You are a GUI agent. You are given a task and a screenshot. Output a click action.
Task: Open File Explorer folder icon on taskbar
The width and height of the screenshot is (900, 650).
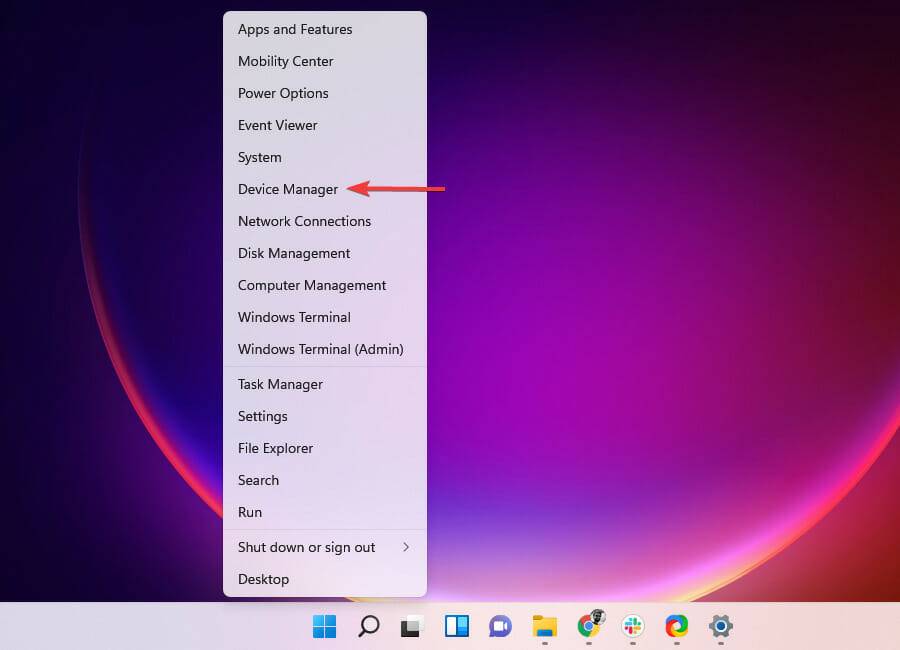tap(545, 626)
